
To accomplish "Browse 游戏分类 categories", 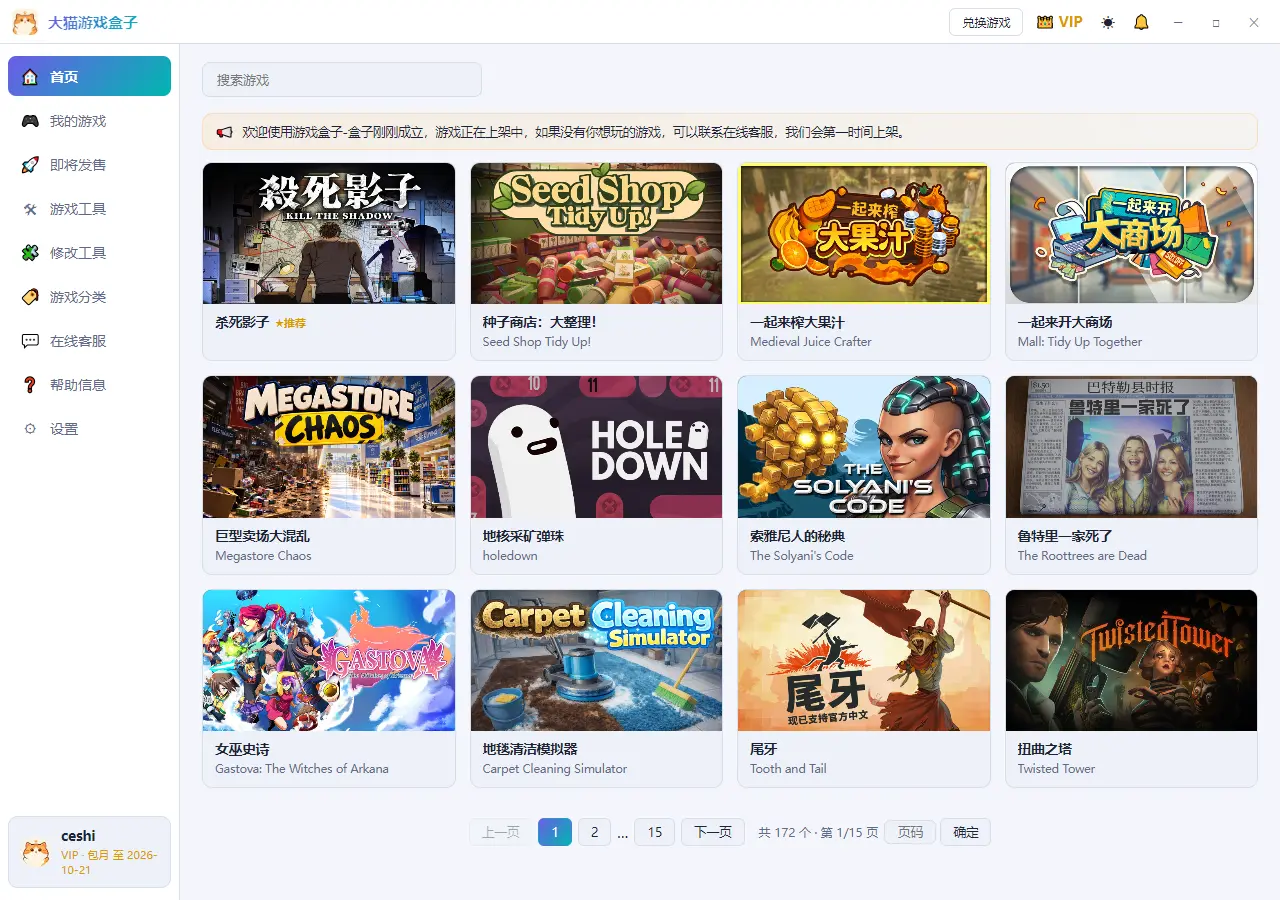I will click(x=89, y=297).
